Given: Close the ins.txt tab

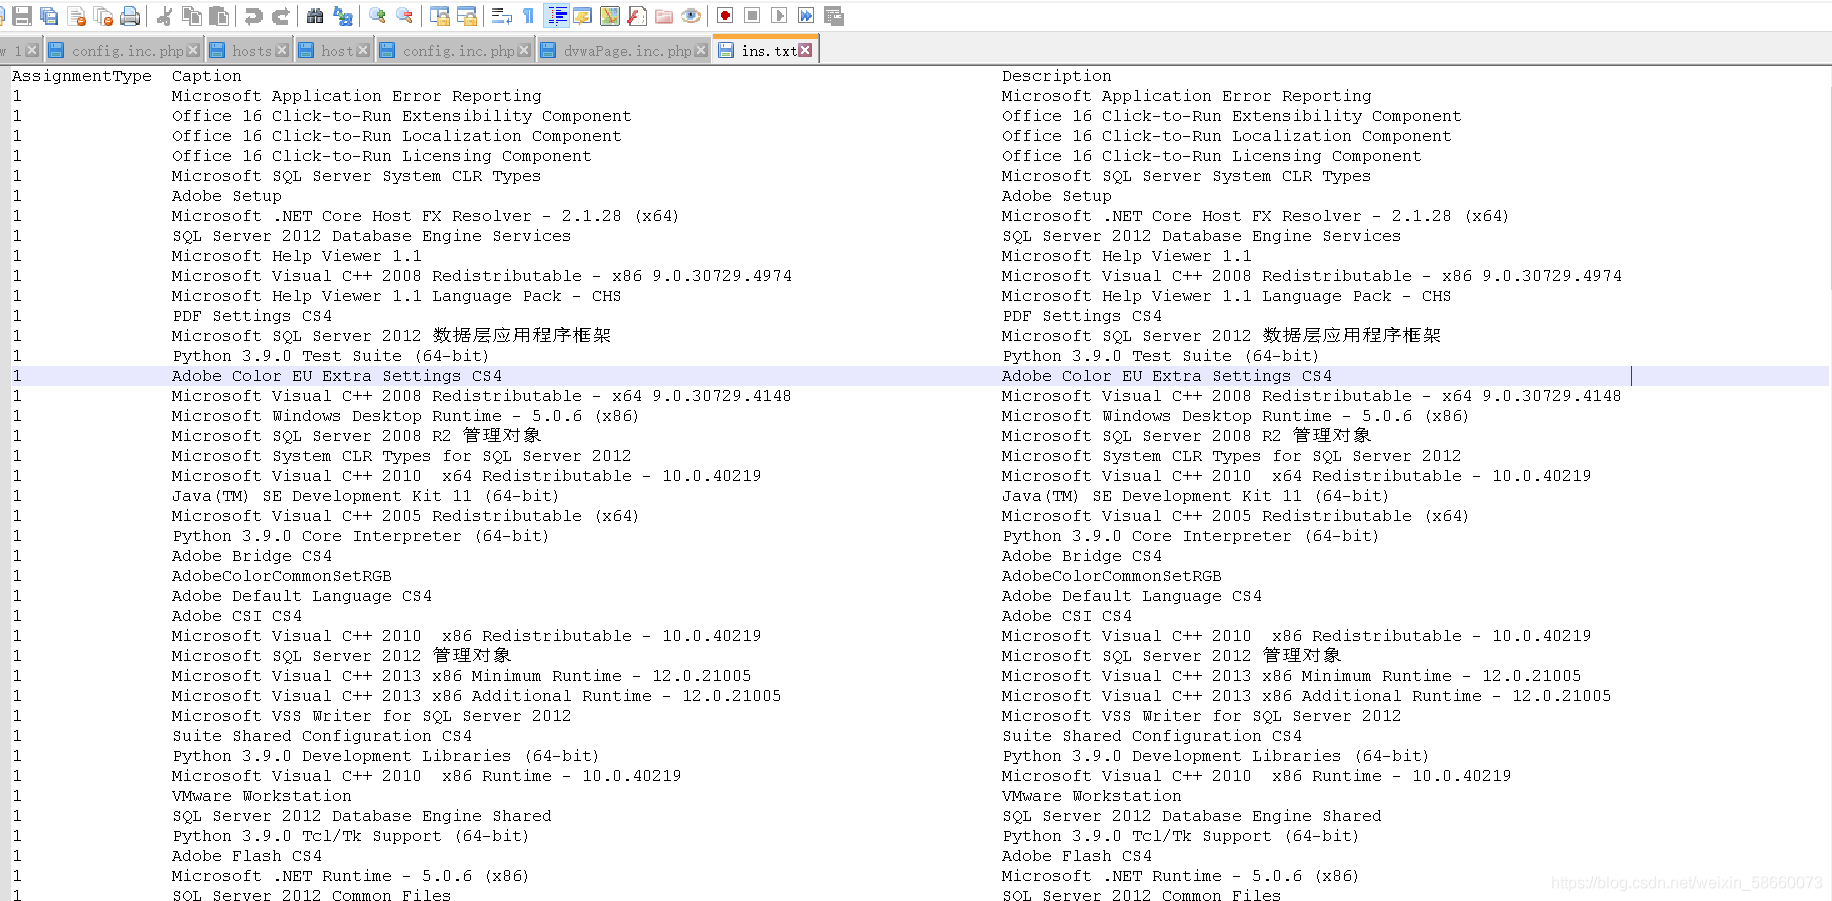Looking at the screenshot, I should click(805, 50).
